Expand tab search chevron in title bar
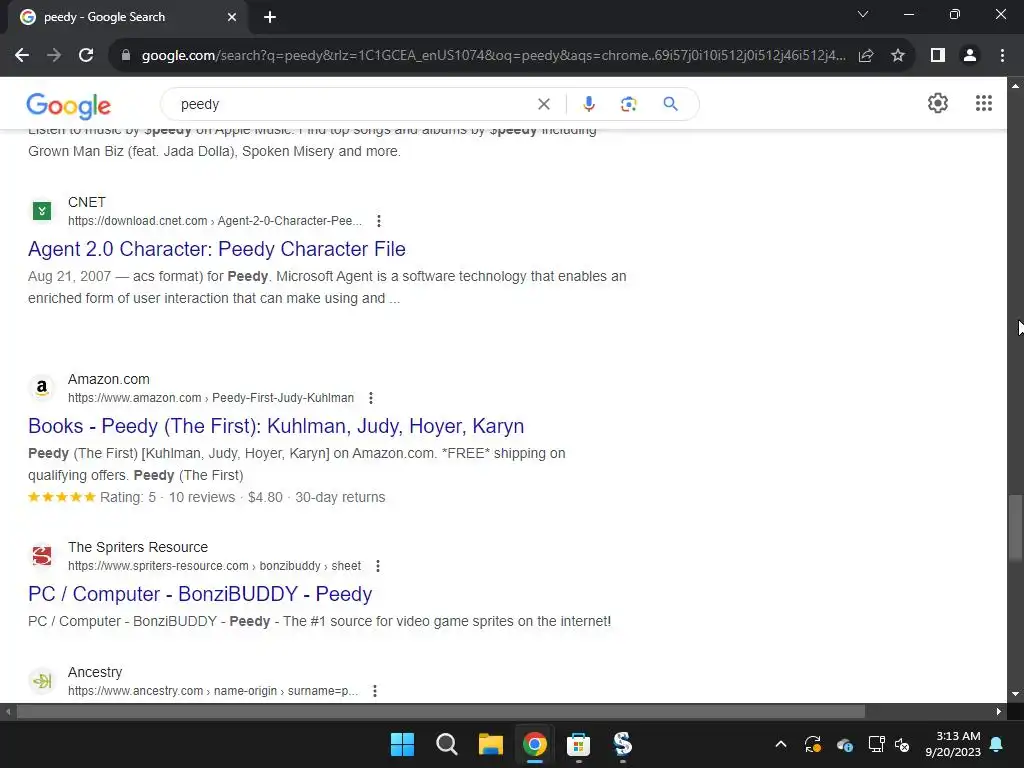The image size is (1024, 768). 863,14
